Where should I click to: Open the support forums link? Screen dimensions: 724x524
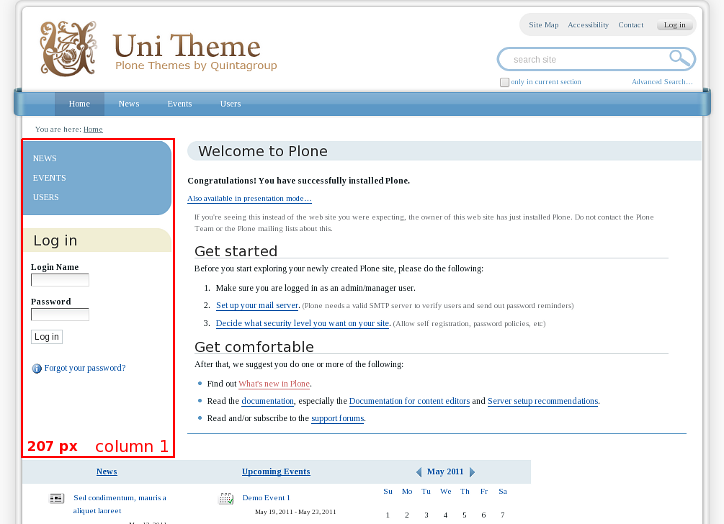point(338,418)
